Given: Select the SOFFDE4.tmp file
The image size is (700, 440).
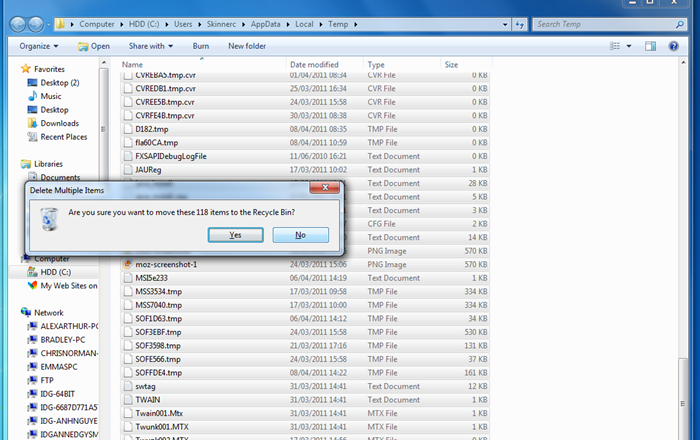Looking at the screenshot, I should tap(305, 373).
